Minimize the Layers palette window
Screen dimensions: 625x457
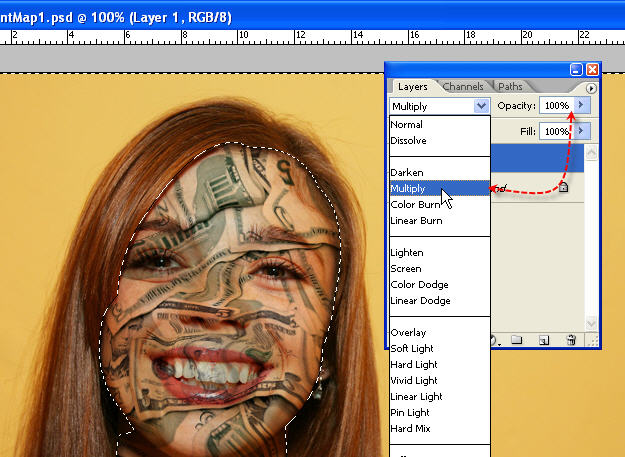point(576,70)
